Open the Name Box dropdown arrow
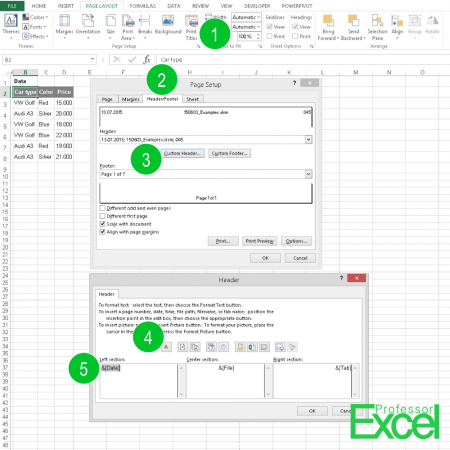The image size is (450, 450). pyautogui.click(x=92, y=59)
